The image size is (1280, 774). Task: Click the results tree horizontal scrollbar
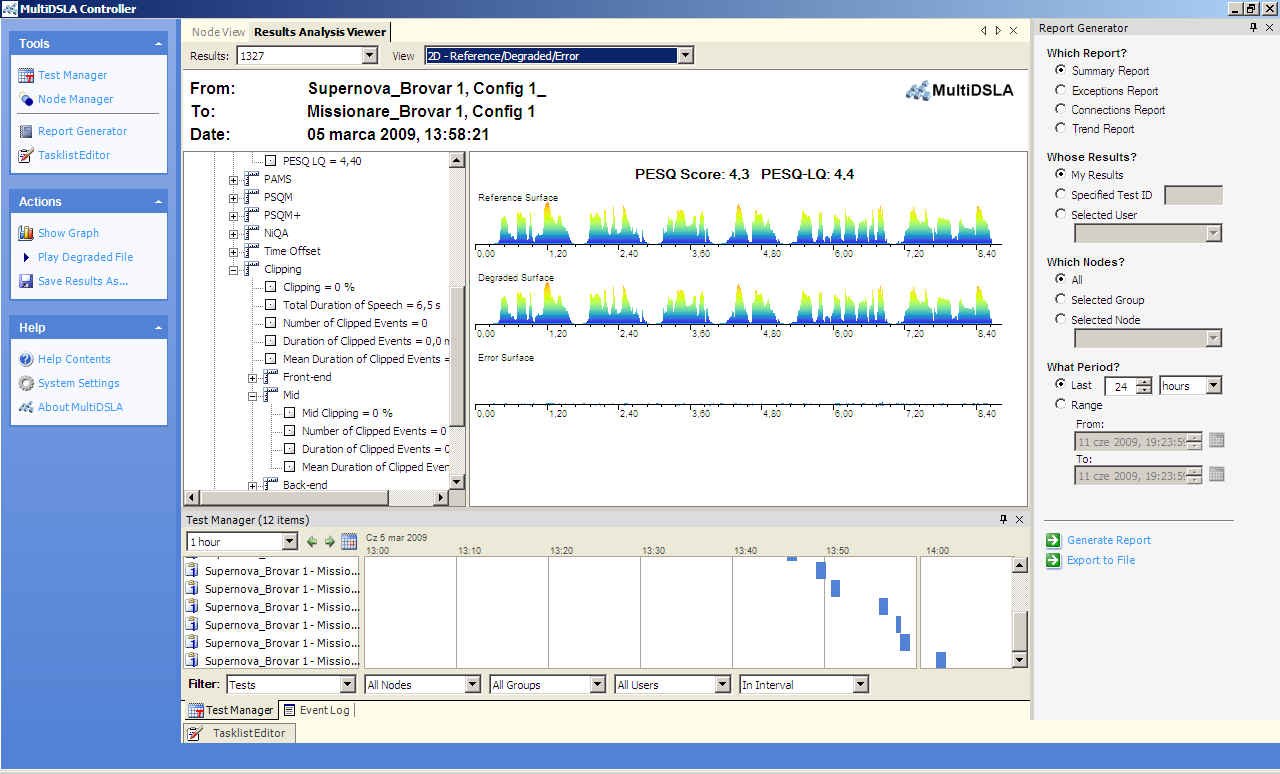[x=317, y=498]
